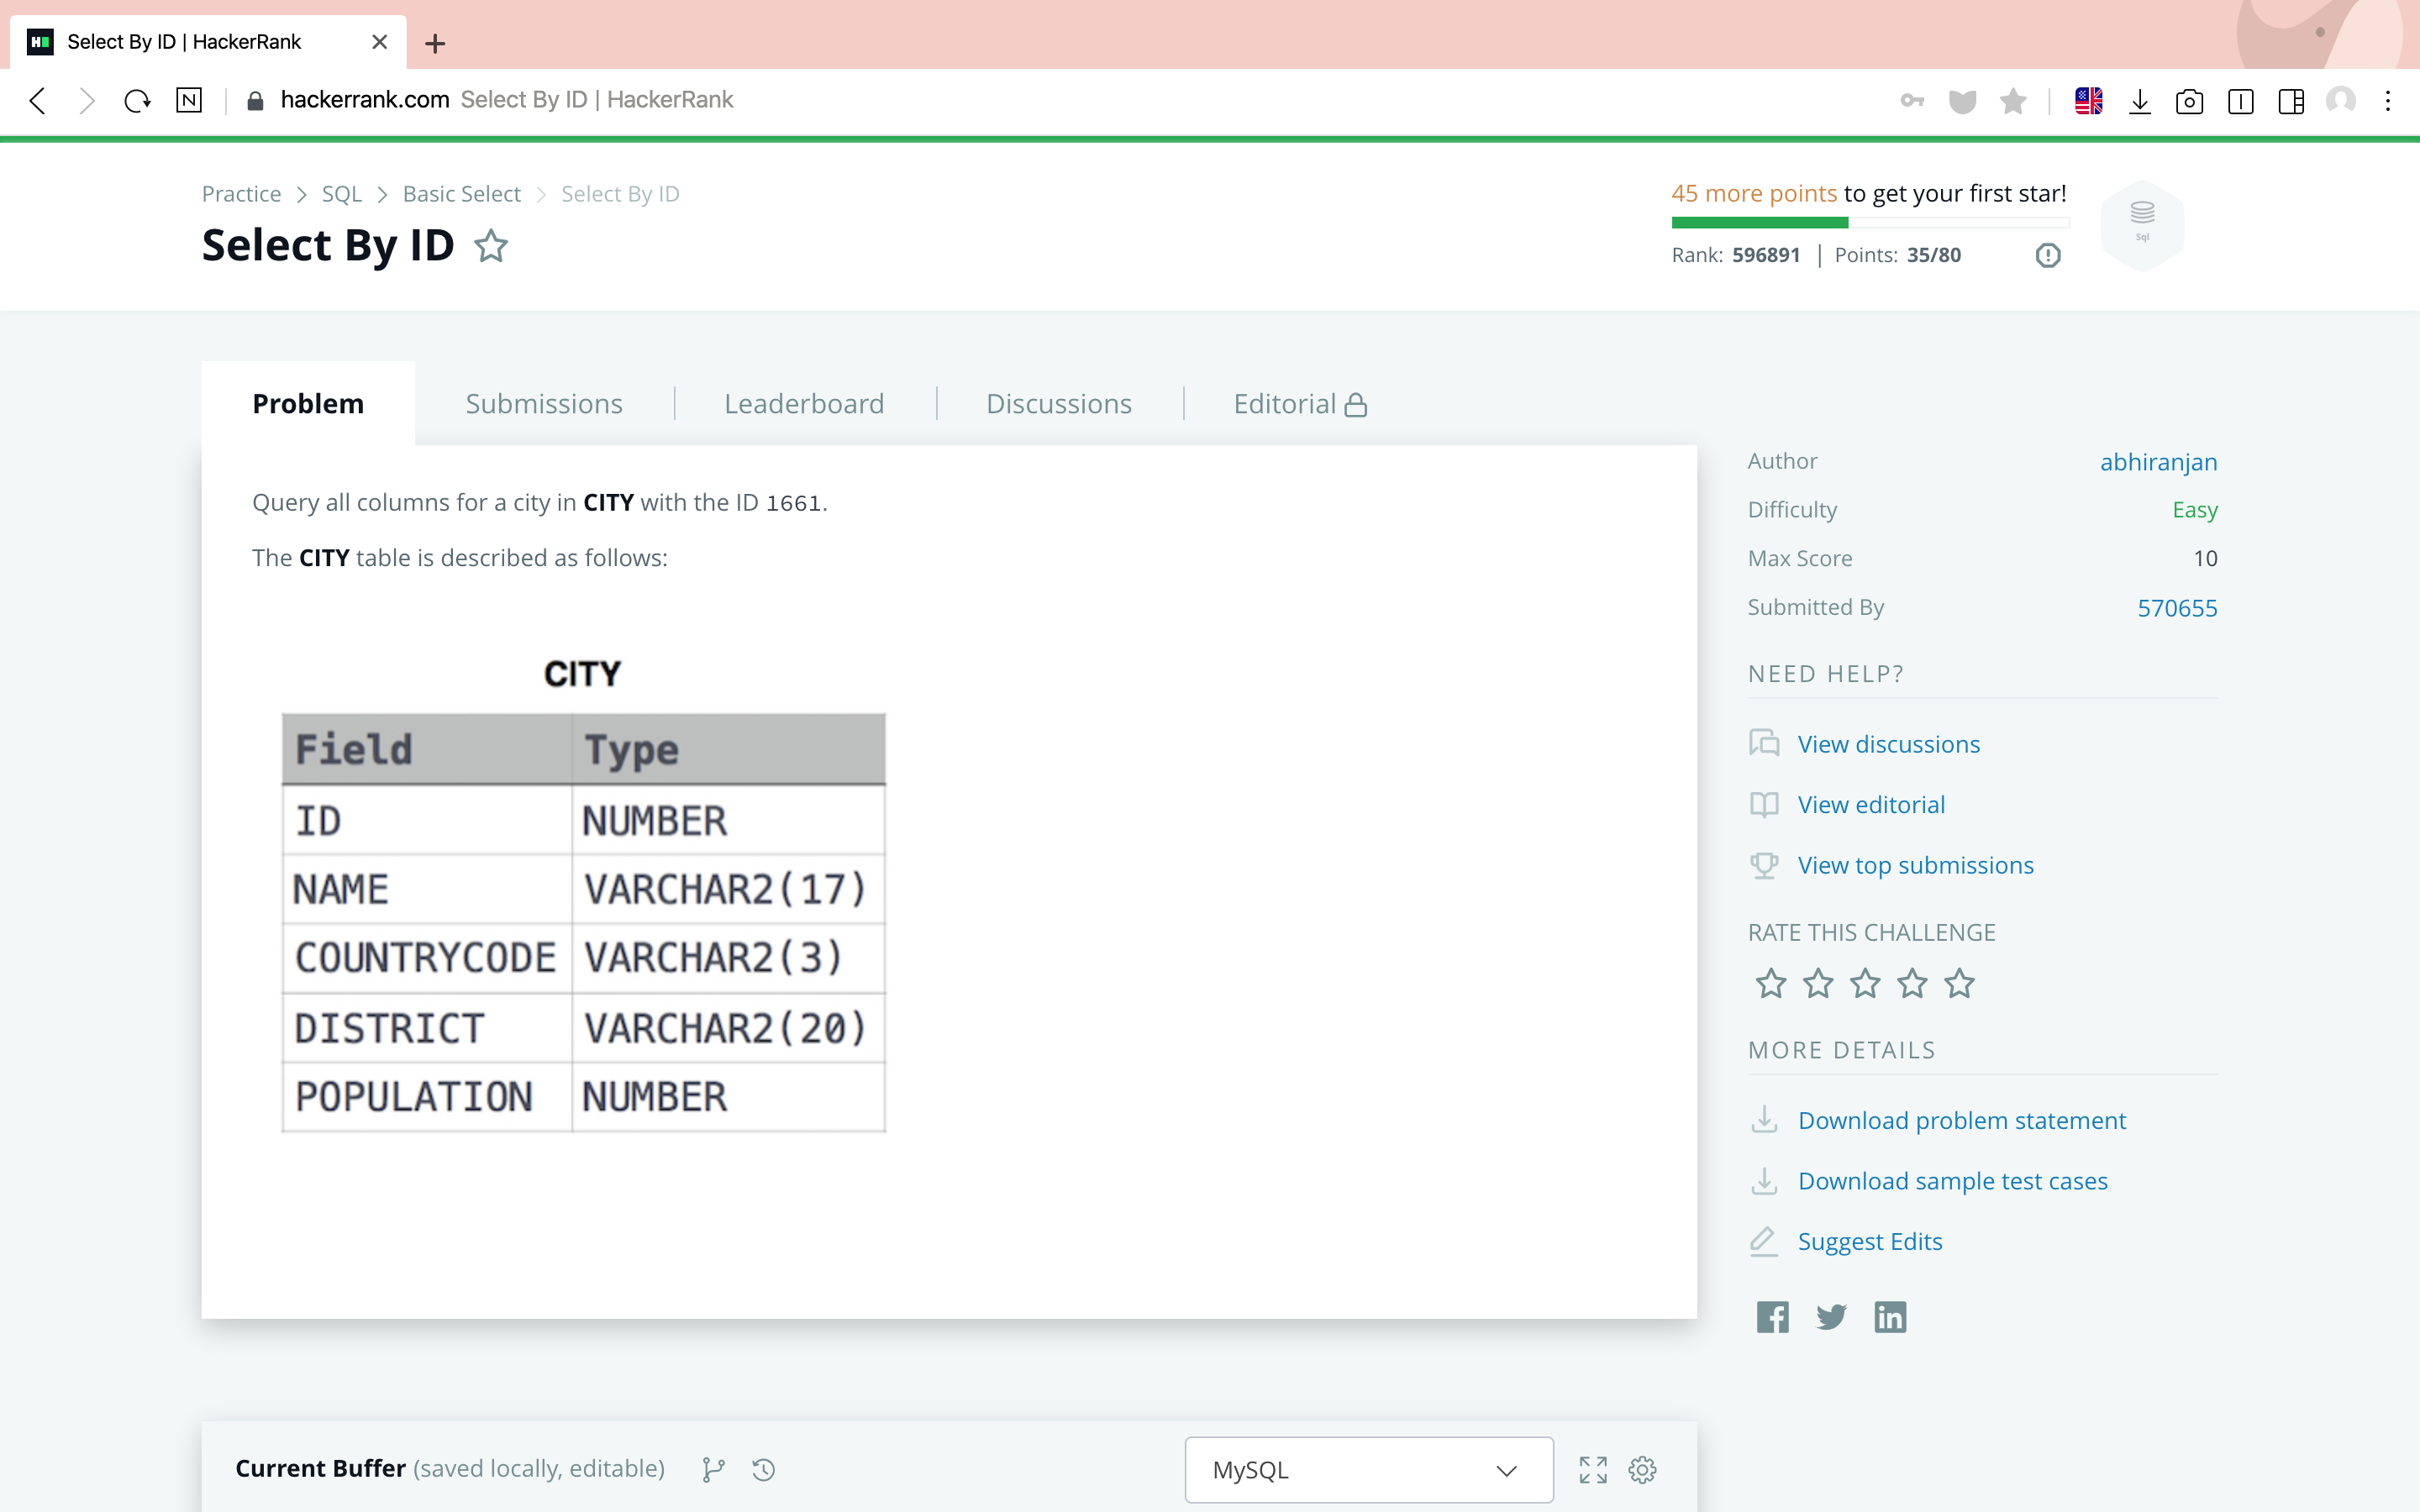2420x1512 pixels.
Task: Open buffer history via the clock icon
Action: [764, 1469]
